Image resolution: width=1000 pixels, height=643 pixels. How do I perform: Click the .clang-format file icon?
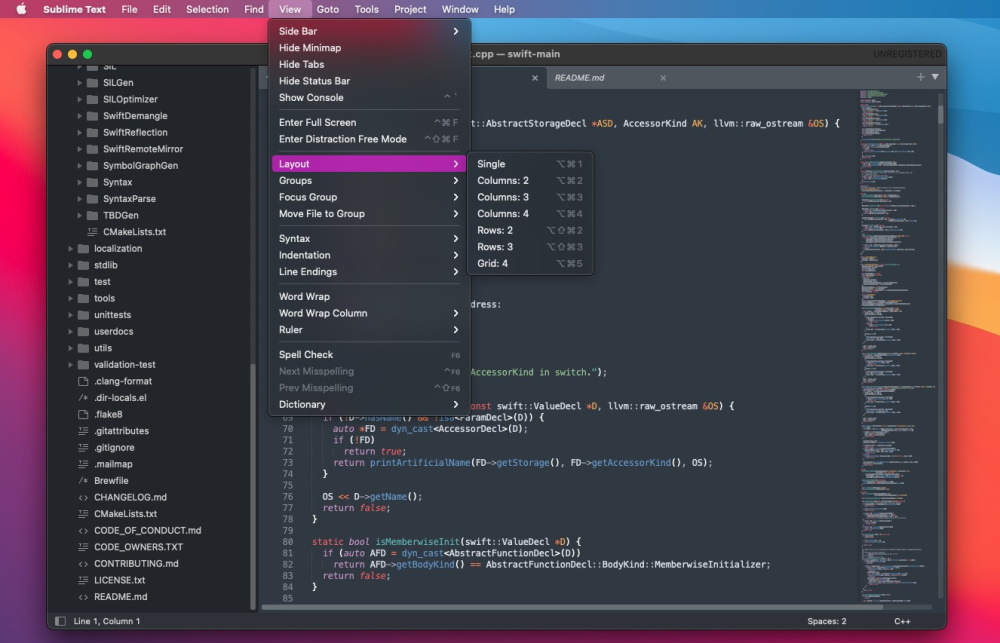pos(83,381)
